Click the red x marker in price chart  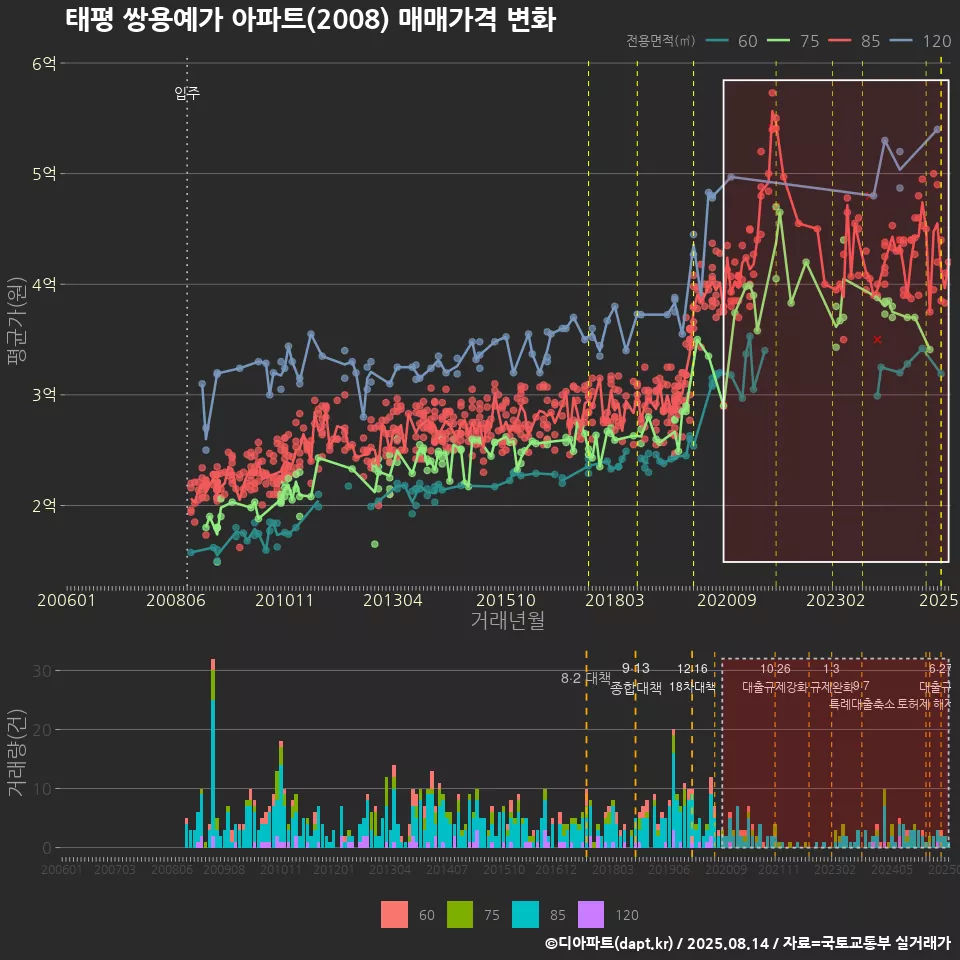pos(877,339)
